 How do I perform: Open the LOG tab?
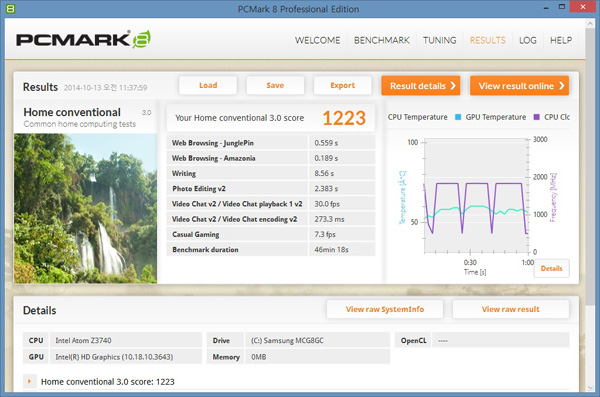528,40
